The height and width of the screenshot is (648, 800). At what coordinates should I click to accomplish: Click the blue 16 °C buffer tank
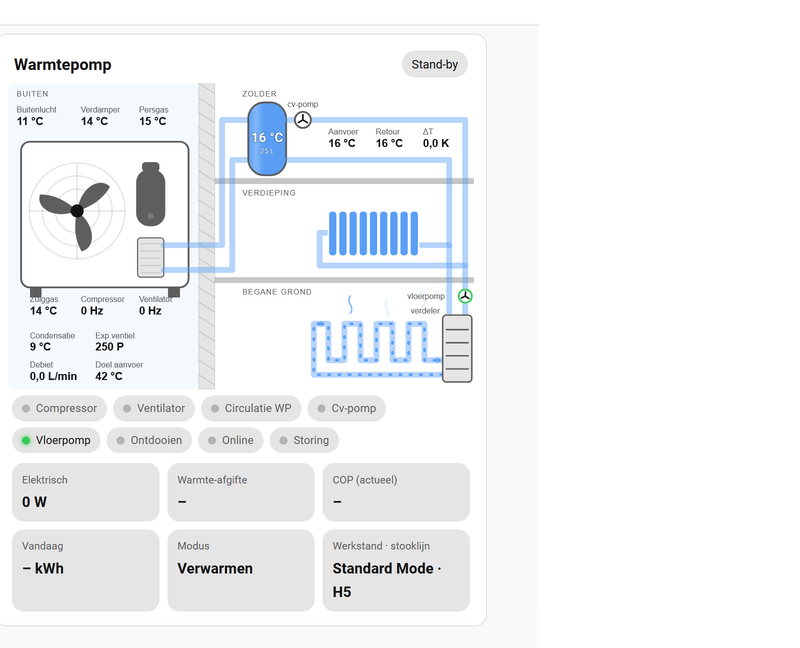[x=267, y=139]
